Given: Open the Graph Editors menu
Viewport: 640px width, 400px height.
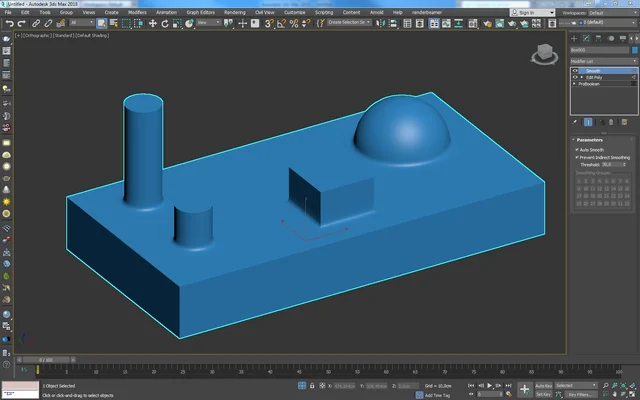Looking at the screenshot, I should coord(200,12).
